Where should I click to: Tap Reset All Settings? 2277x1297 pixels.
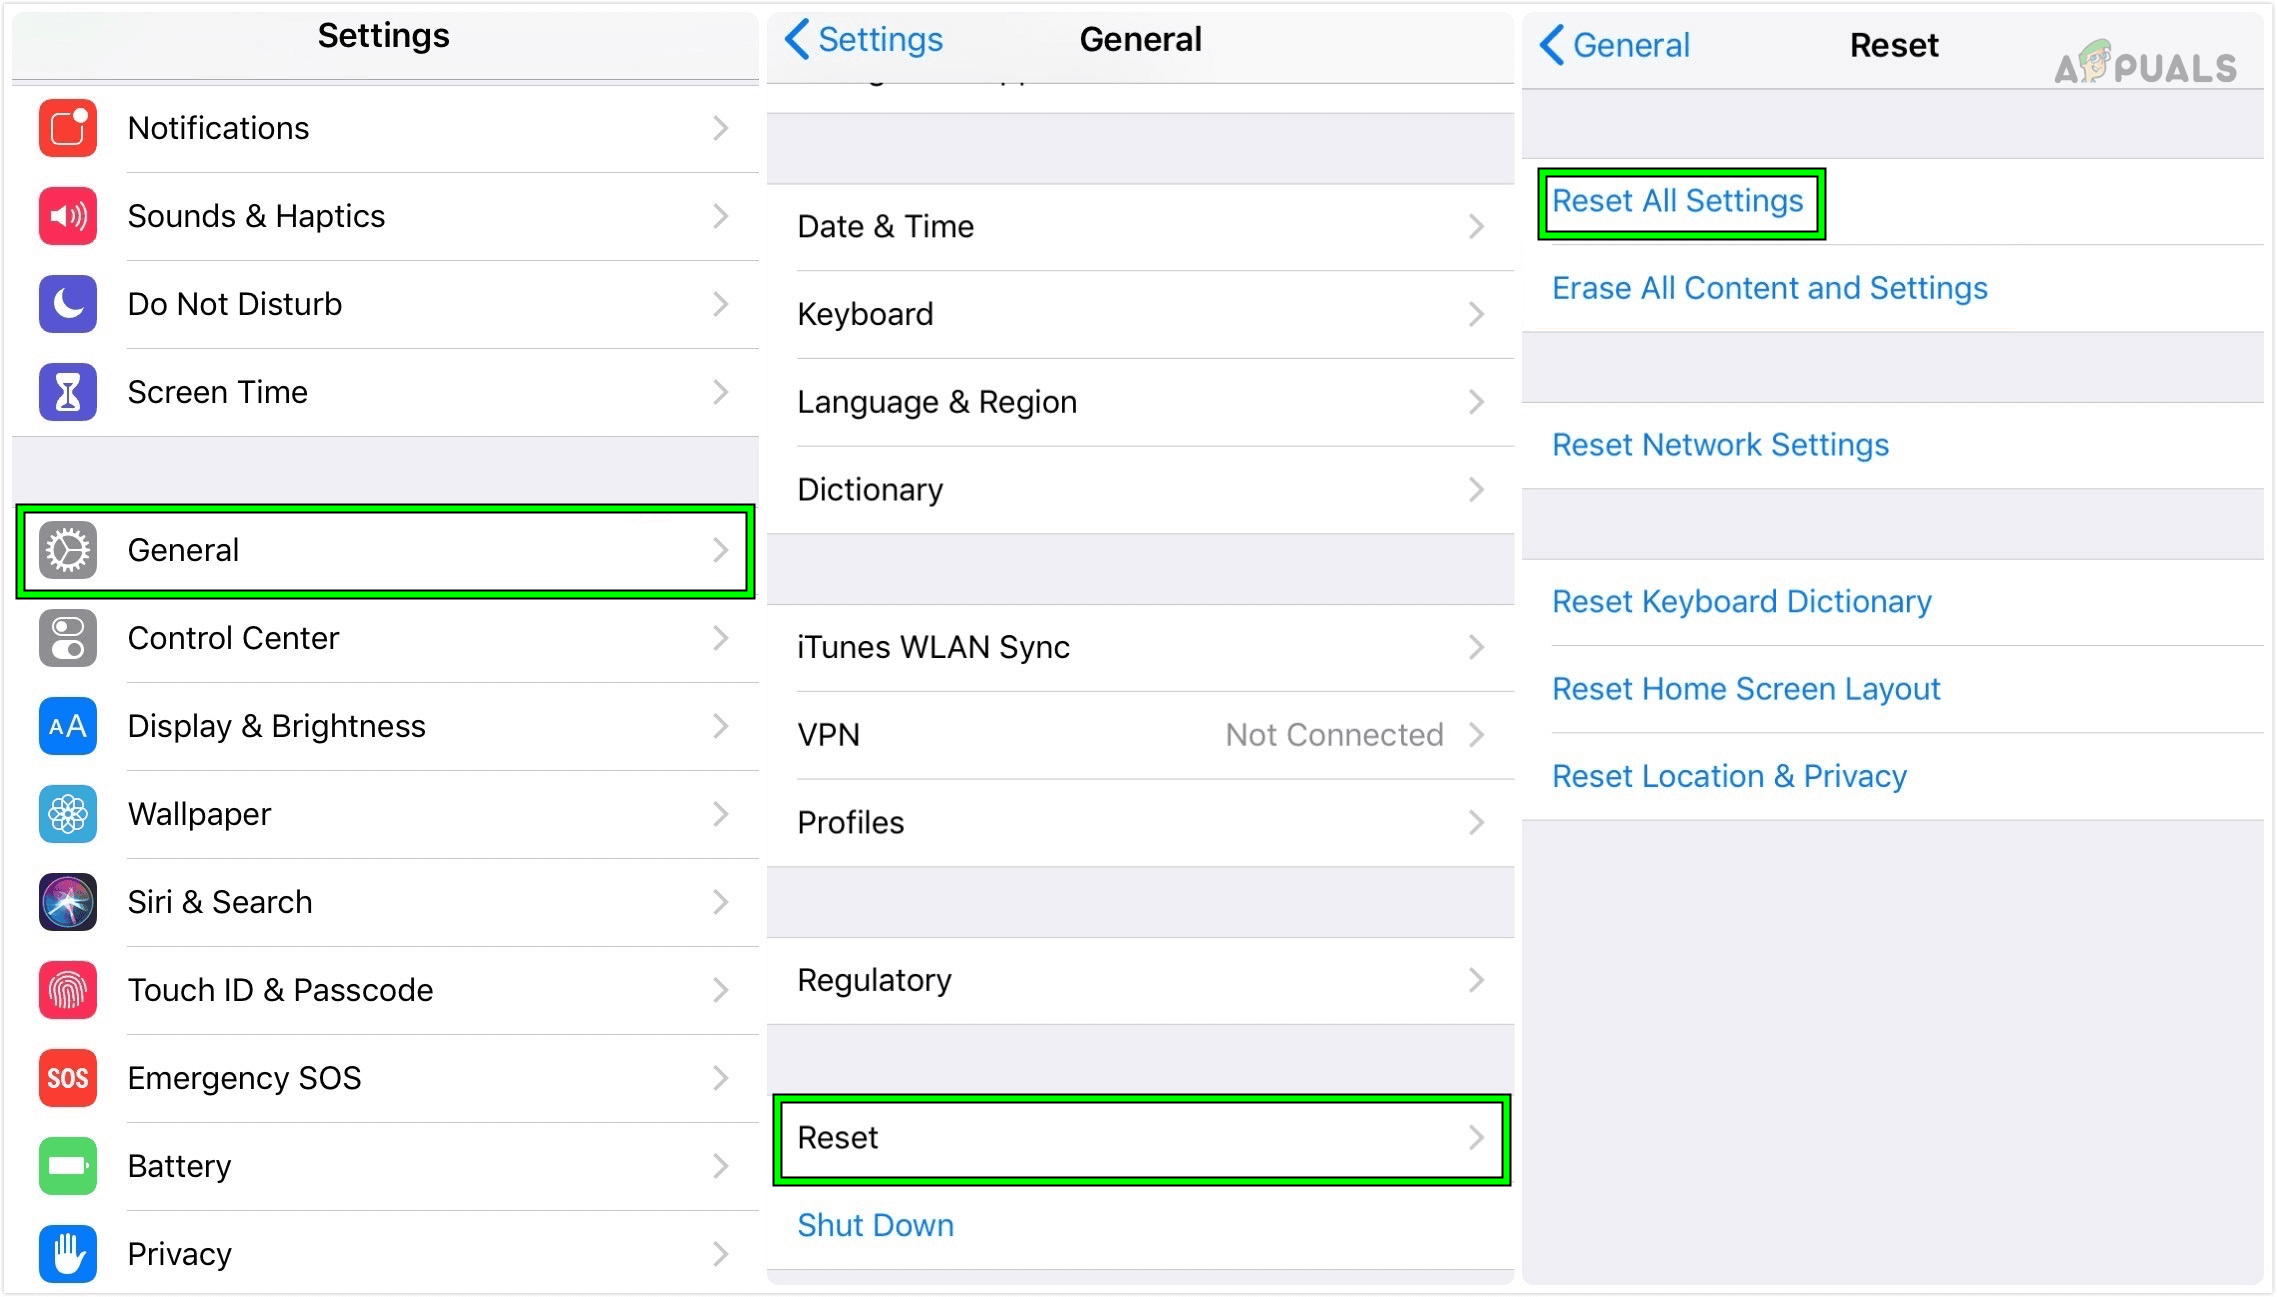click(1678, 200)
